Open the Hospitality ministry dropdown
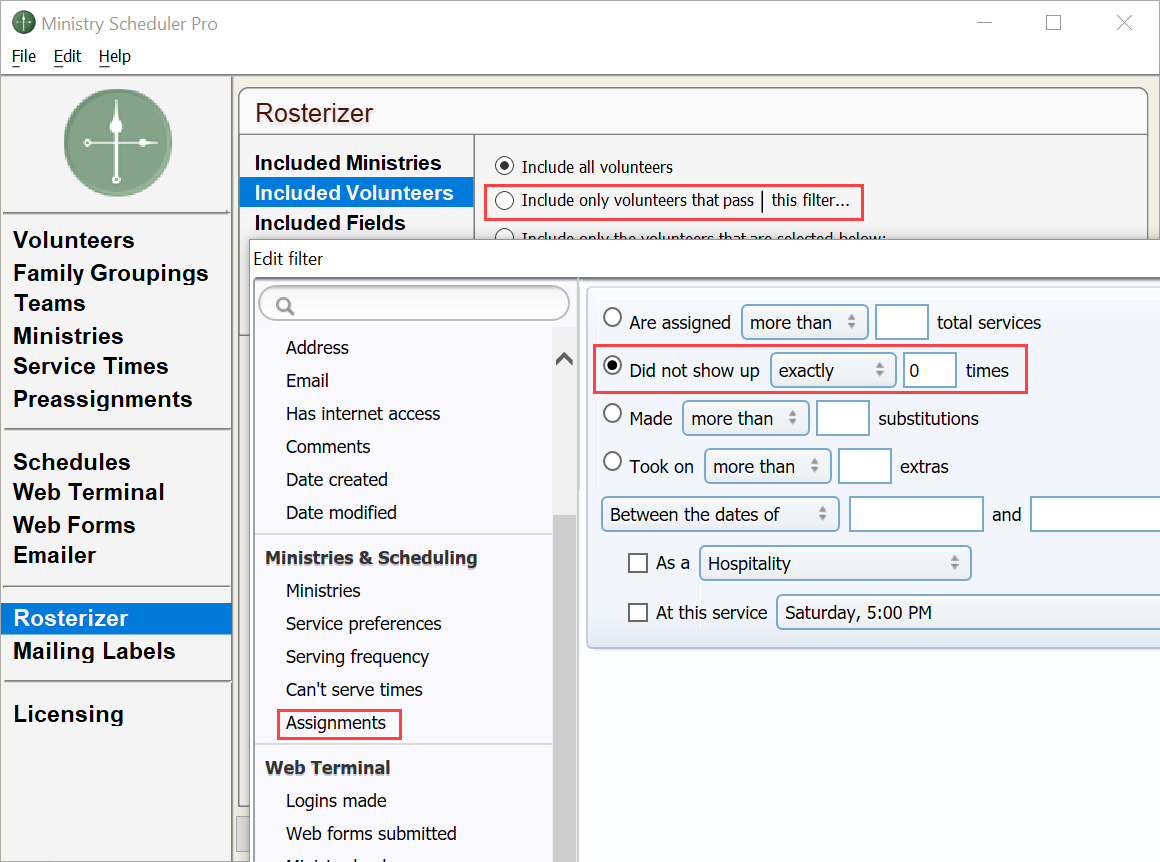Viewport: 1160px width, 862px height. pos(834,563)
